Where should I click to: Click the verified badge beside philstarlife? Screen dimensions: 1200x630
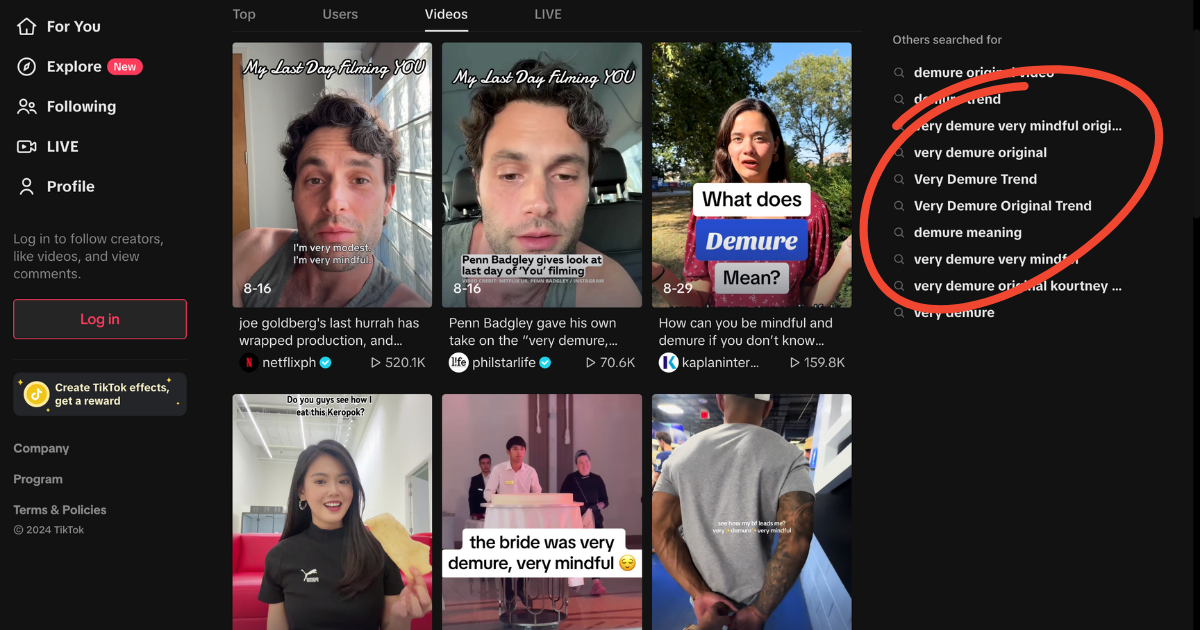[545, 362]
